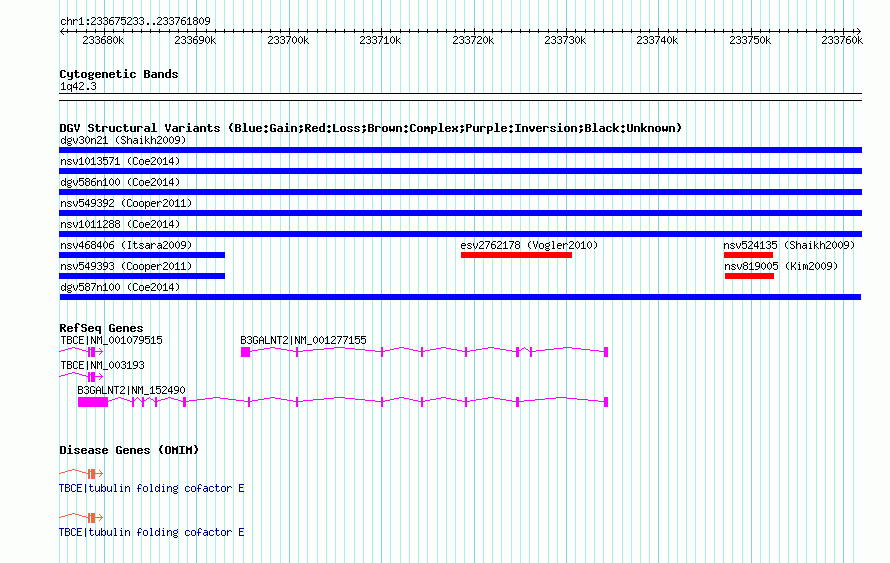Click the nsv468406 (Itsara2009) label
This screenshot has height=563, width=890.
[x=126, y=245]
